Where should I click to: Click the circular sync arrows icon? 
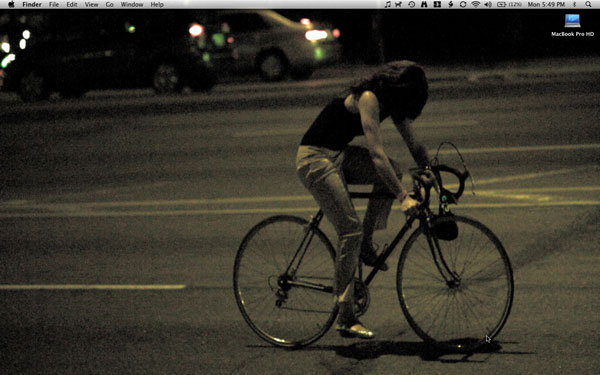463,4
